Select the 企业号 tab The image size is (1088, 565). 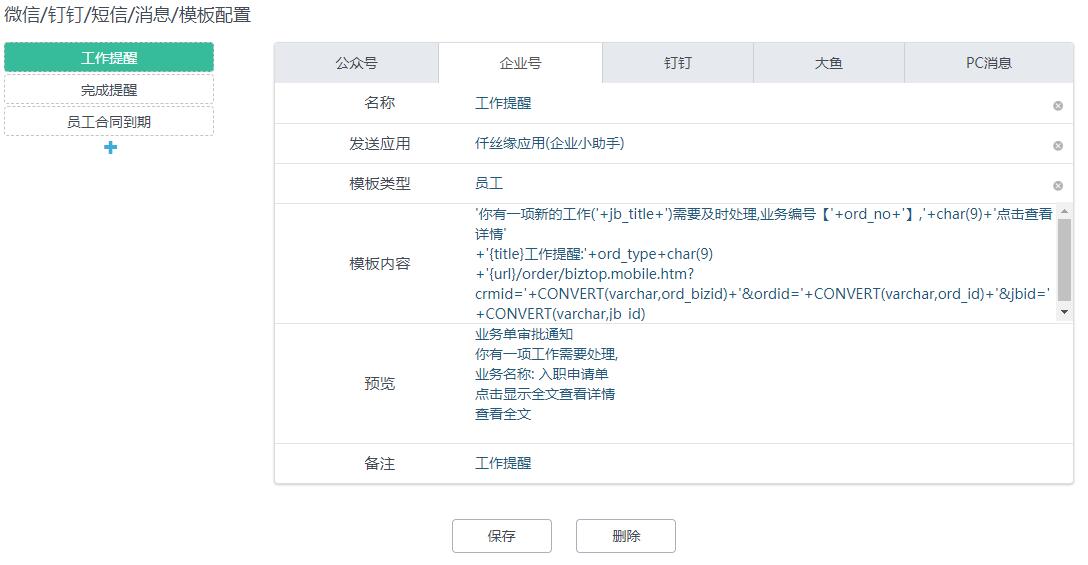coord(520,63)
